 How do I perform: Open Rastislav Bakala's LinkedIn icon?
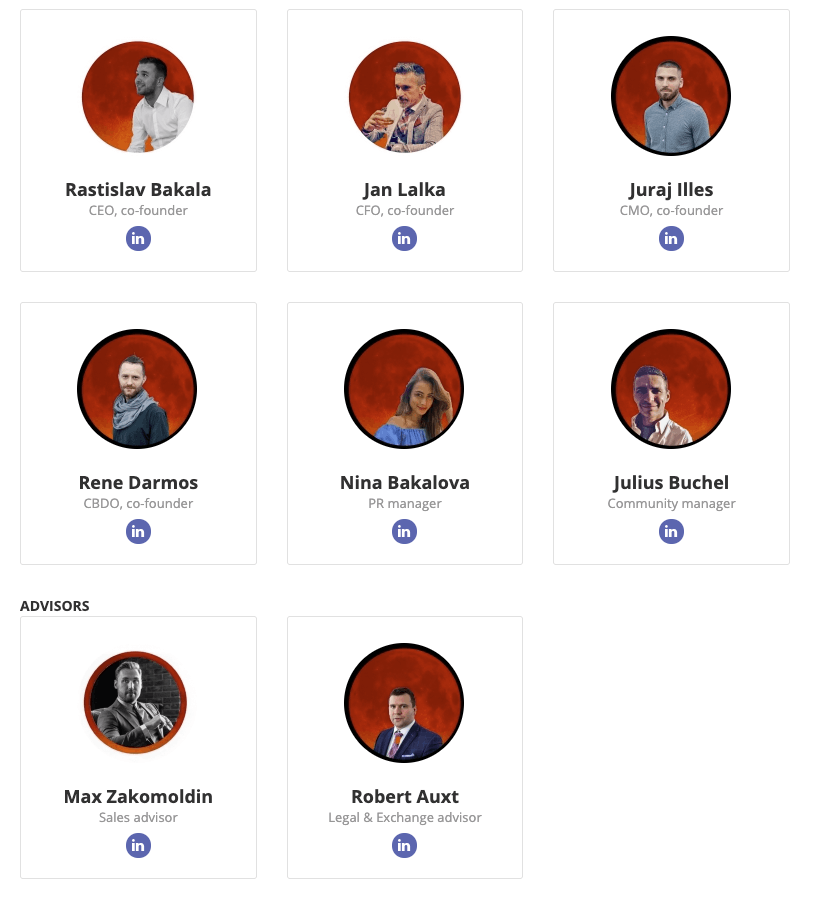tap(138, 239)
